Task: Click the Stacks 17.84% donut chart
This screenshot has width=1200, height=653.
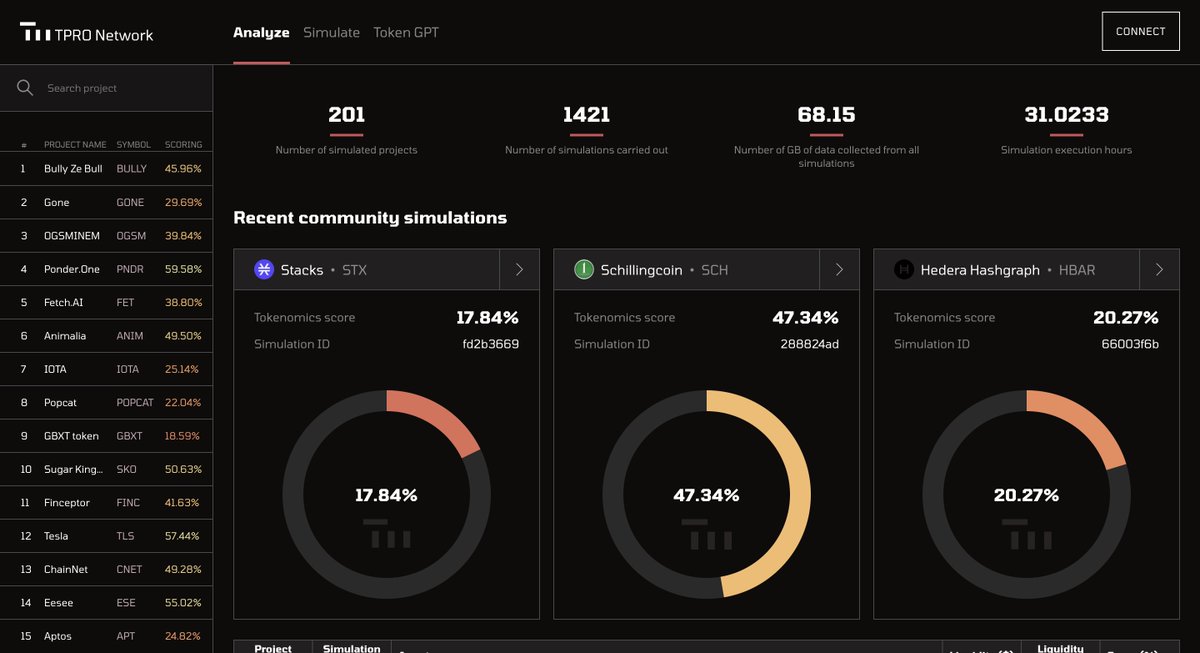Action: (x=386, y=494)
